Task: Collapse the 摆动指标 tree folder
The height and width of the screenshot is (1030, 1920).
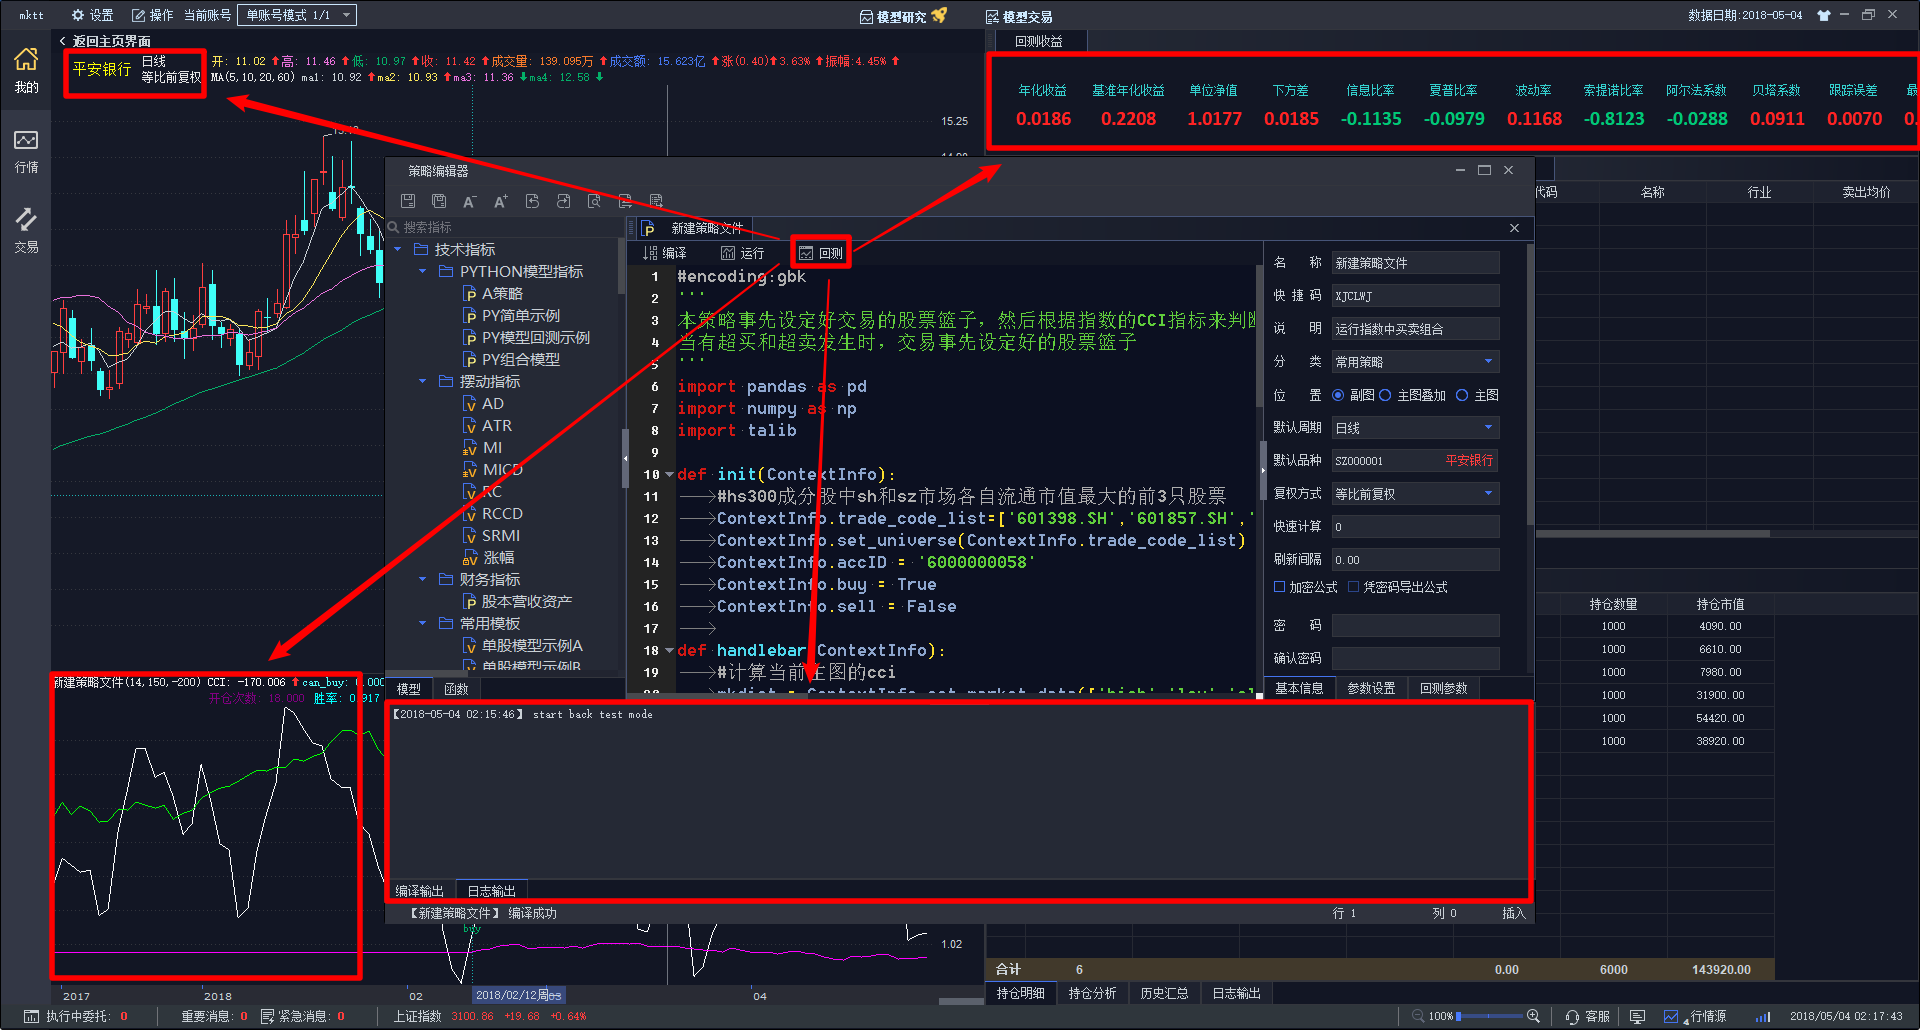Action: (422, 381)
